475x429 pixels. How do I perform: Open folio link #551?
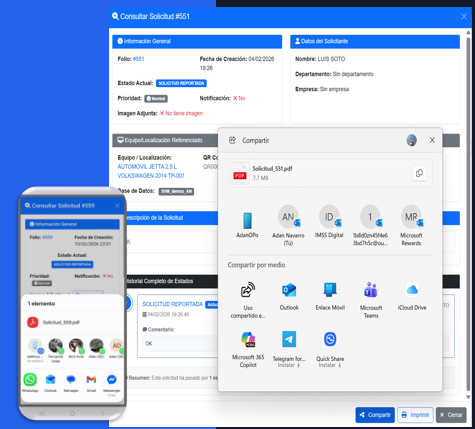tap(138, 59)
